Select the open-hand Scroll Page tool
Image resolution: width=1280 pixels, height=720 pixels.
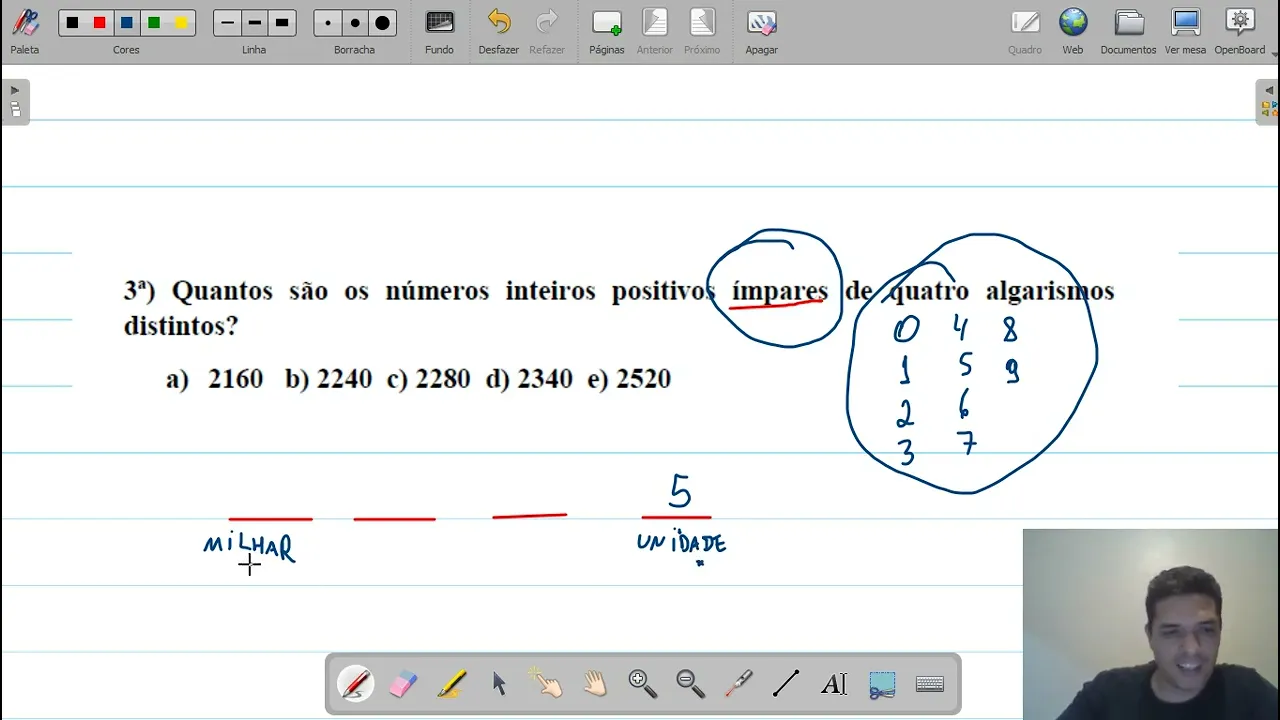coord(595,684)
